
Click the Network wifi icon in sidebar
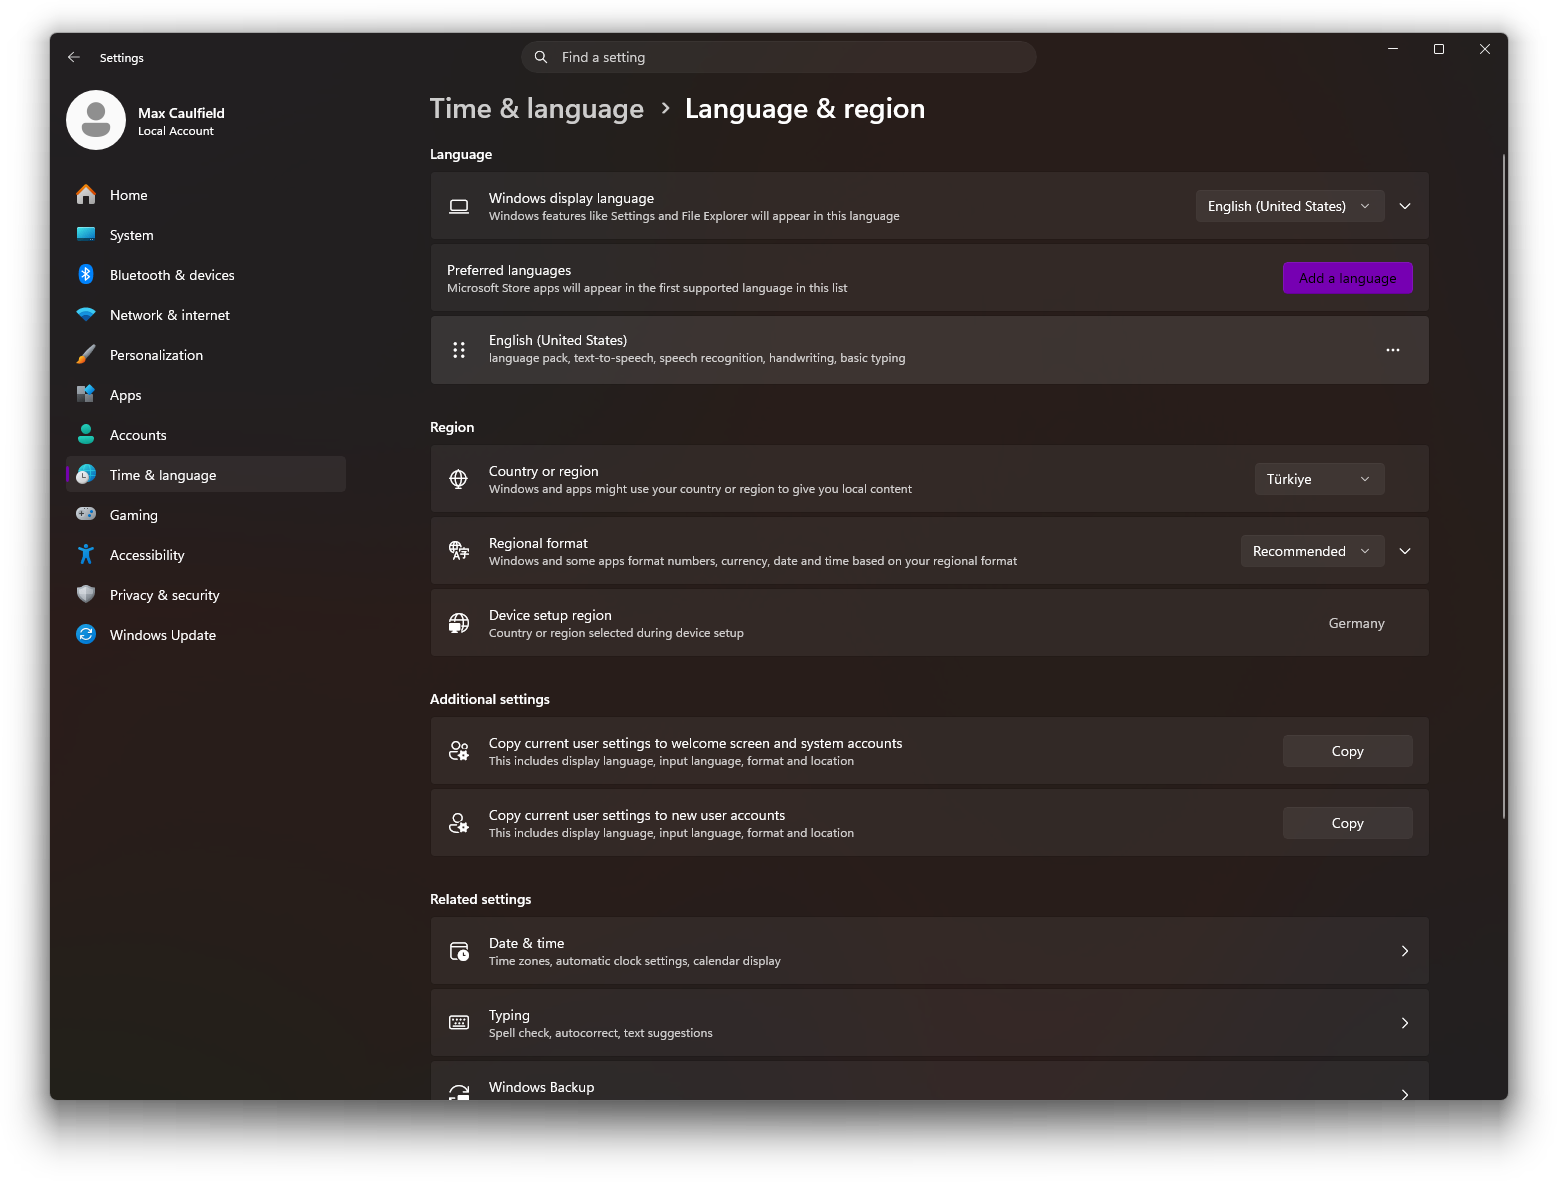point(86,314)
